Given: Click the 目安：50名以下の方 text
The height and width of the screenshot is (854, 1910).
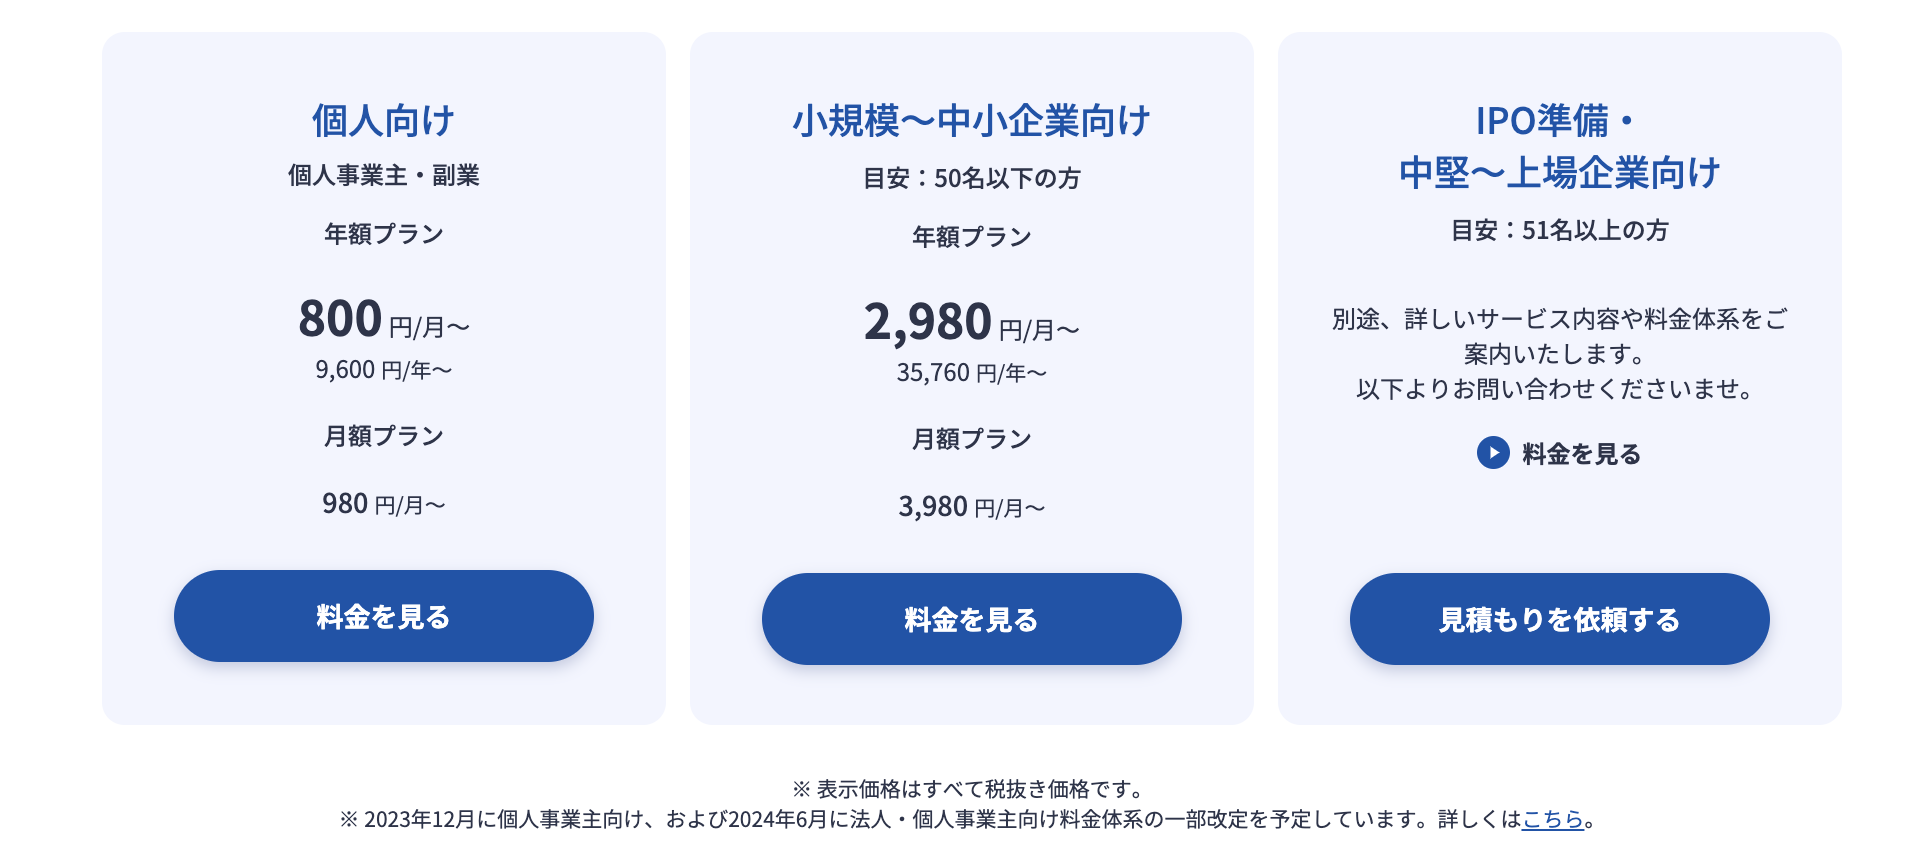Looking at the screenshot, I should tap(972, 178).
